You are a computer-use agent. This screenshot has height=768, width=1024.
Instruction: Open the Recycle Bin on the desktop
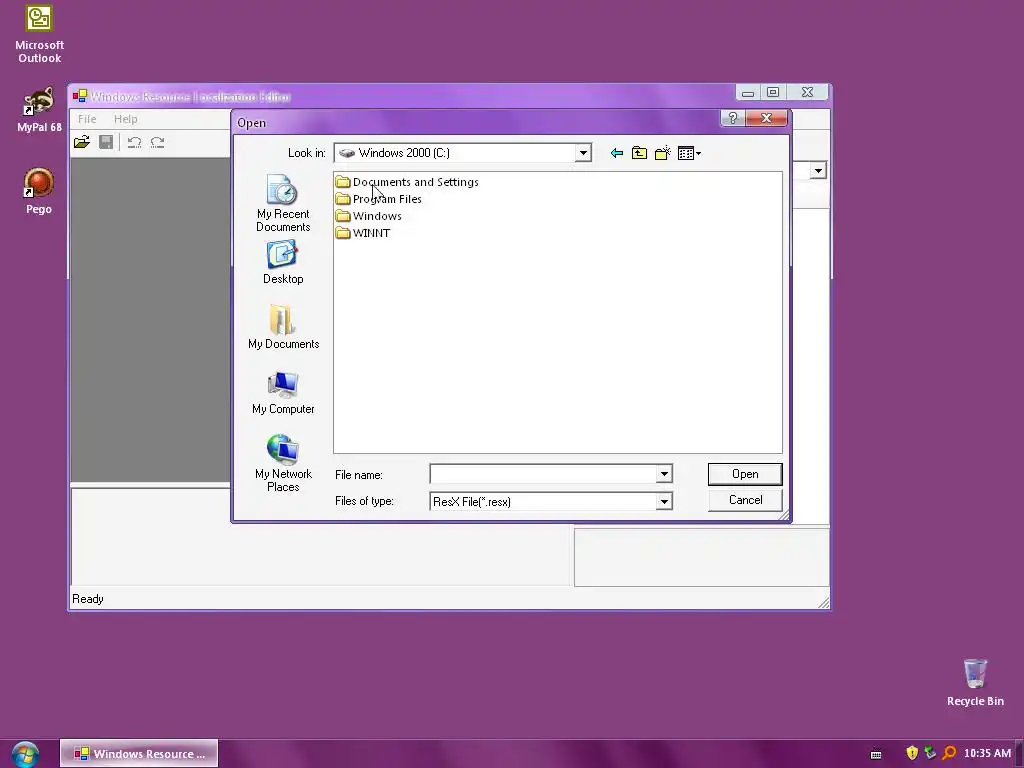tap(975, 682)
